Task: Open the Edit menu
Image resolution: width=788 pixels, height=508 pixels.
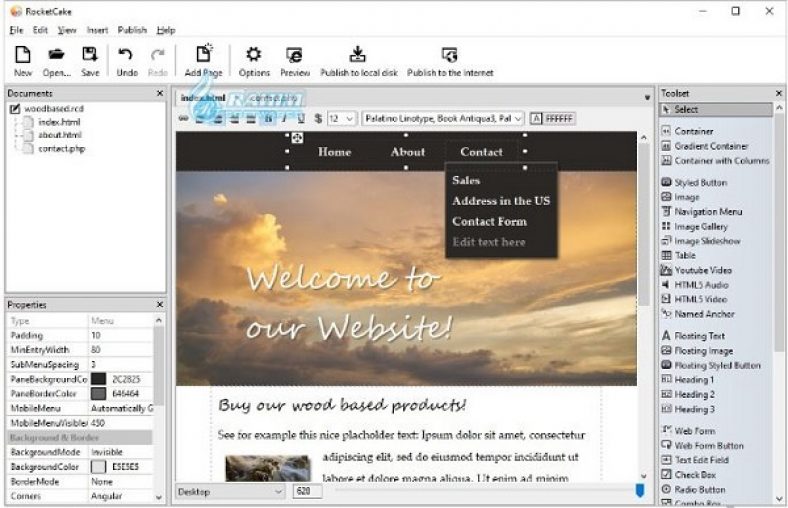Action: [40, 30]
